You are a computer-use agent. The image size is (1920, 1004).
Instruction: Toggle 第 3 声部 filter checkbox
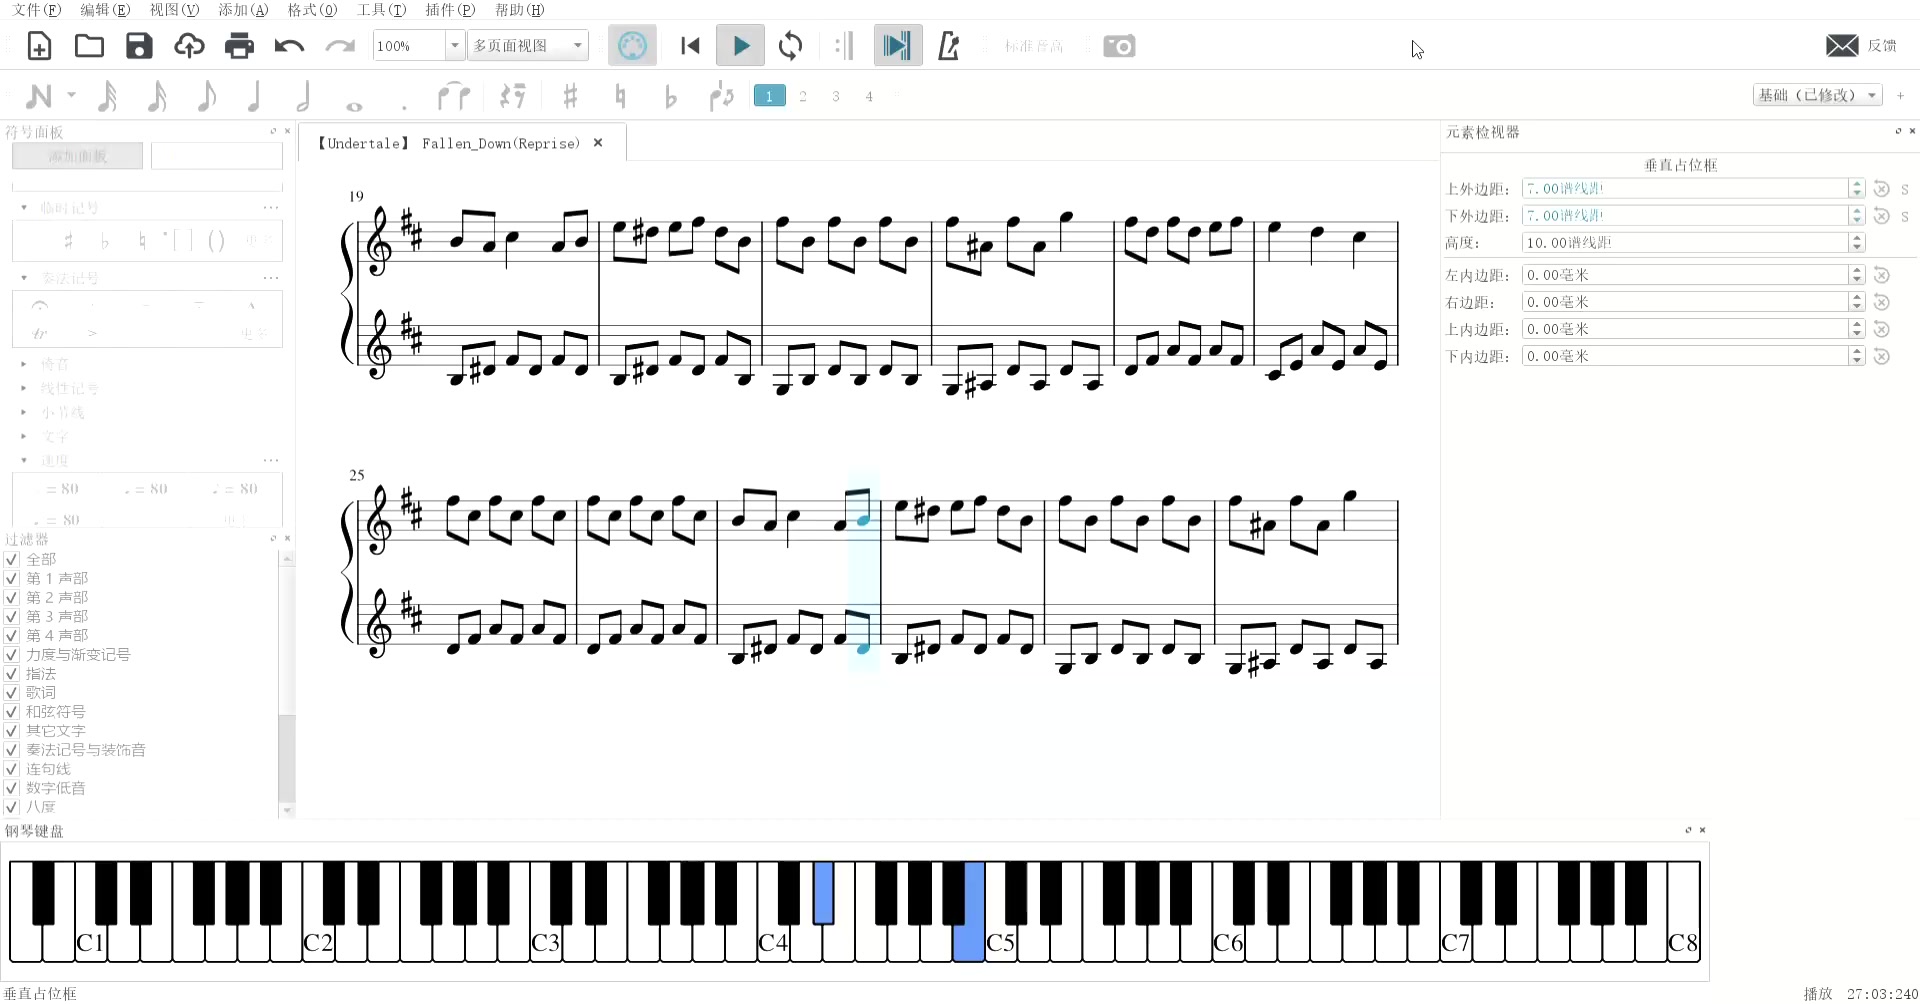click(12, 617)
